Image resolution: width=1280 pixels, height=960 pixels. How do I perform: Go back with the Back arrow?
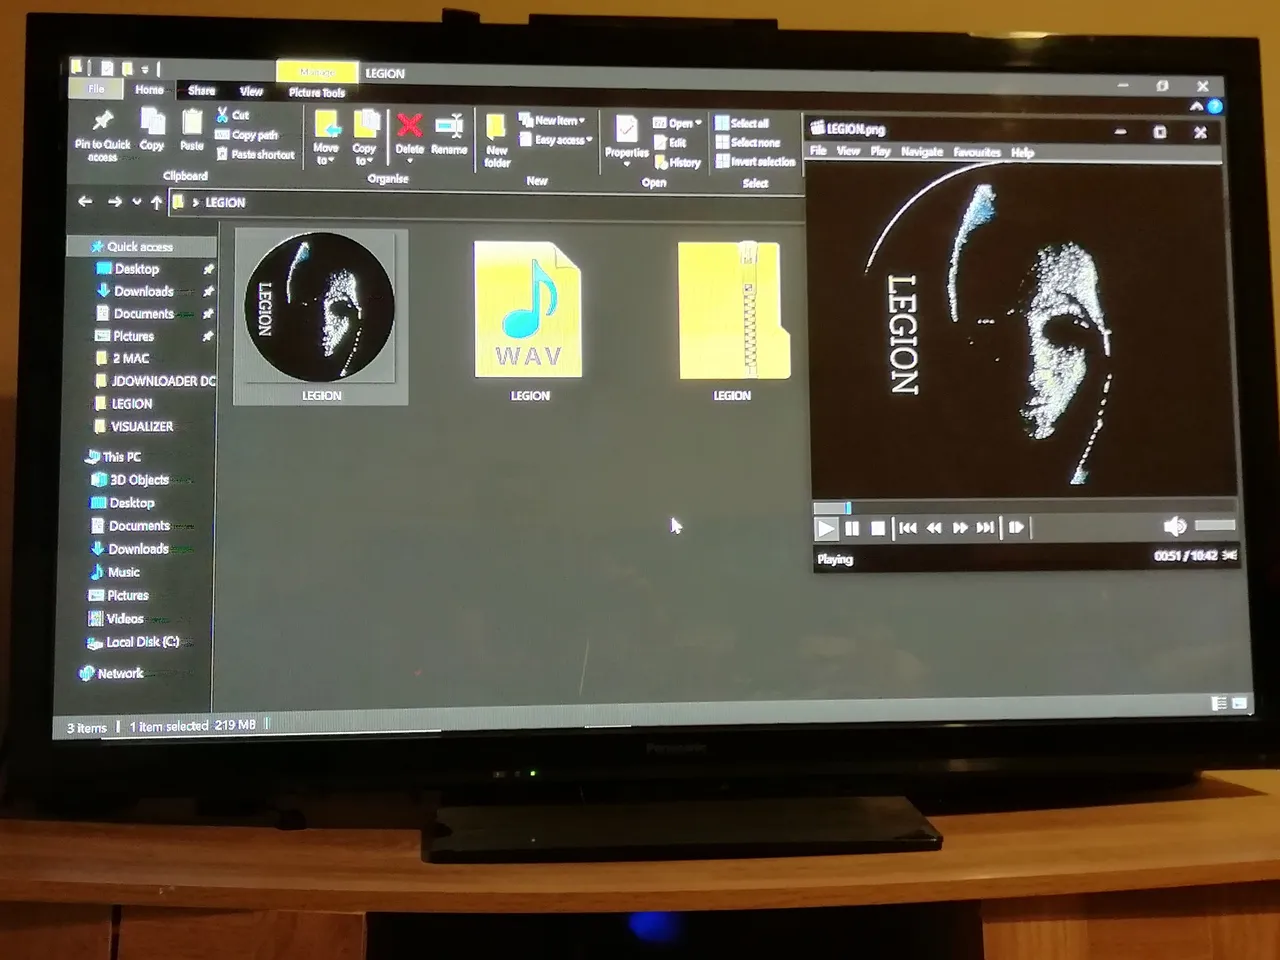tap(86, 202)
